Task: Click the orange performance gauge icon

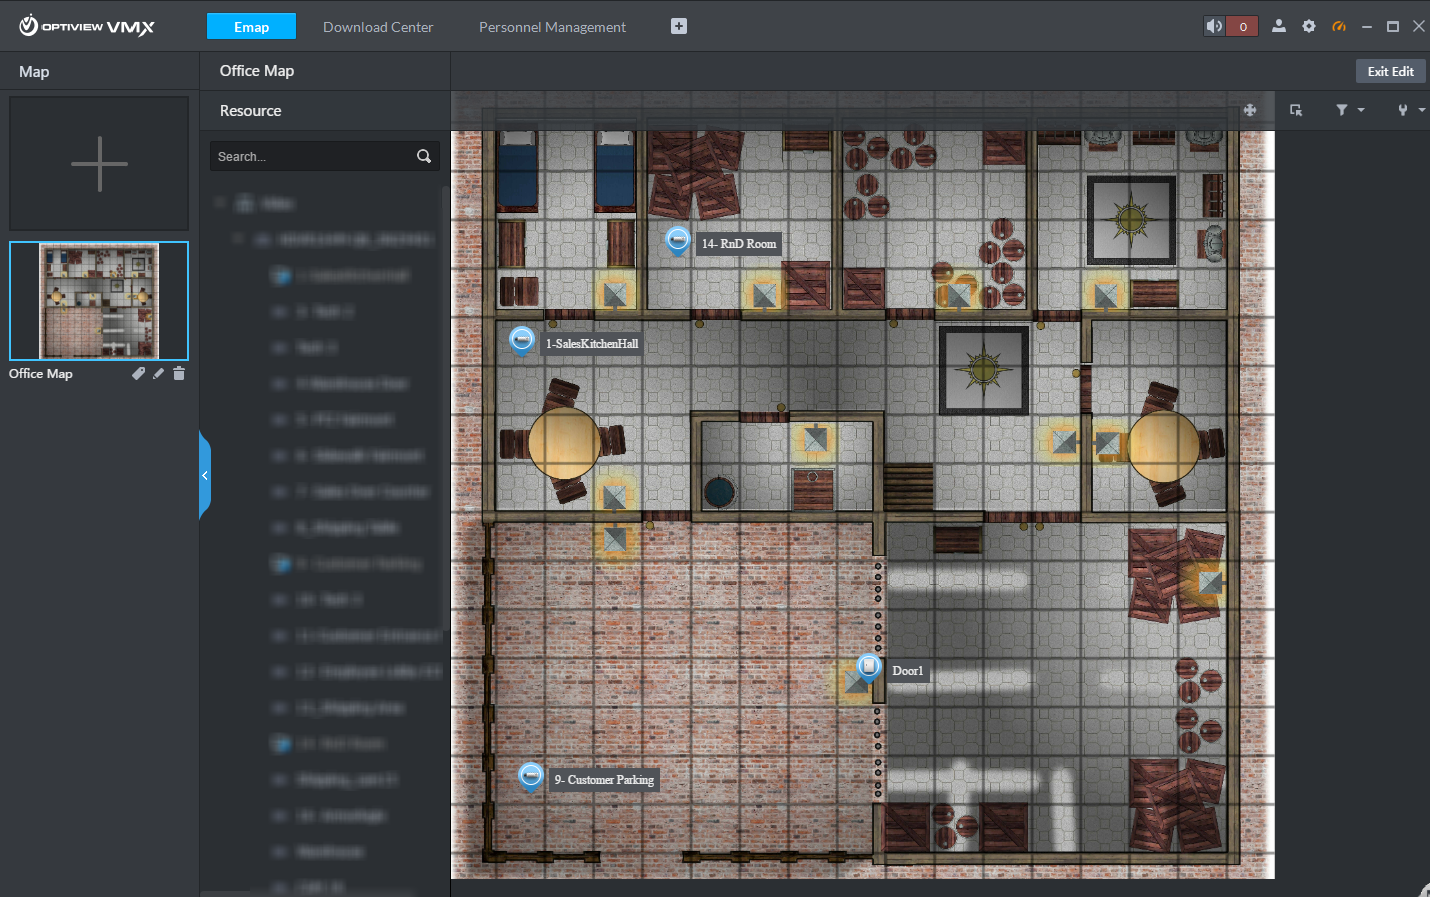Action: (x=1338, y=27)
